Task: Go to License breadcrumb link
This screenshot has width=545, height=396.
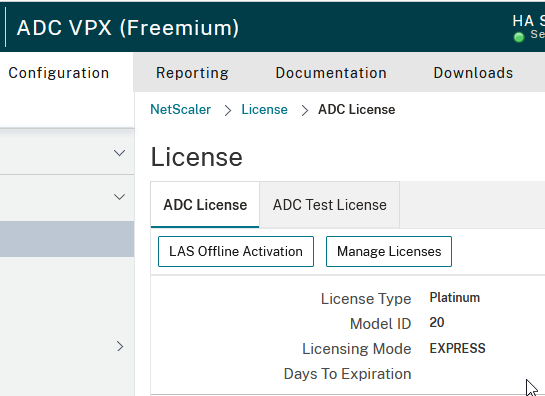Action: coord(265,110)
